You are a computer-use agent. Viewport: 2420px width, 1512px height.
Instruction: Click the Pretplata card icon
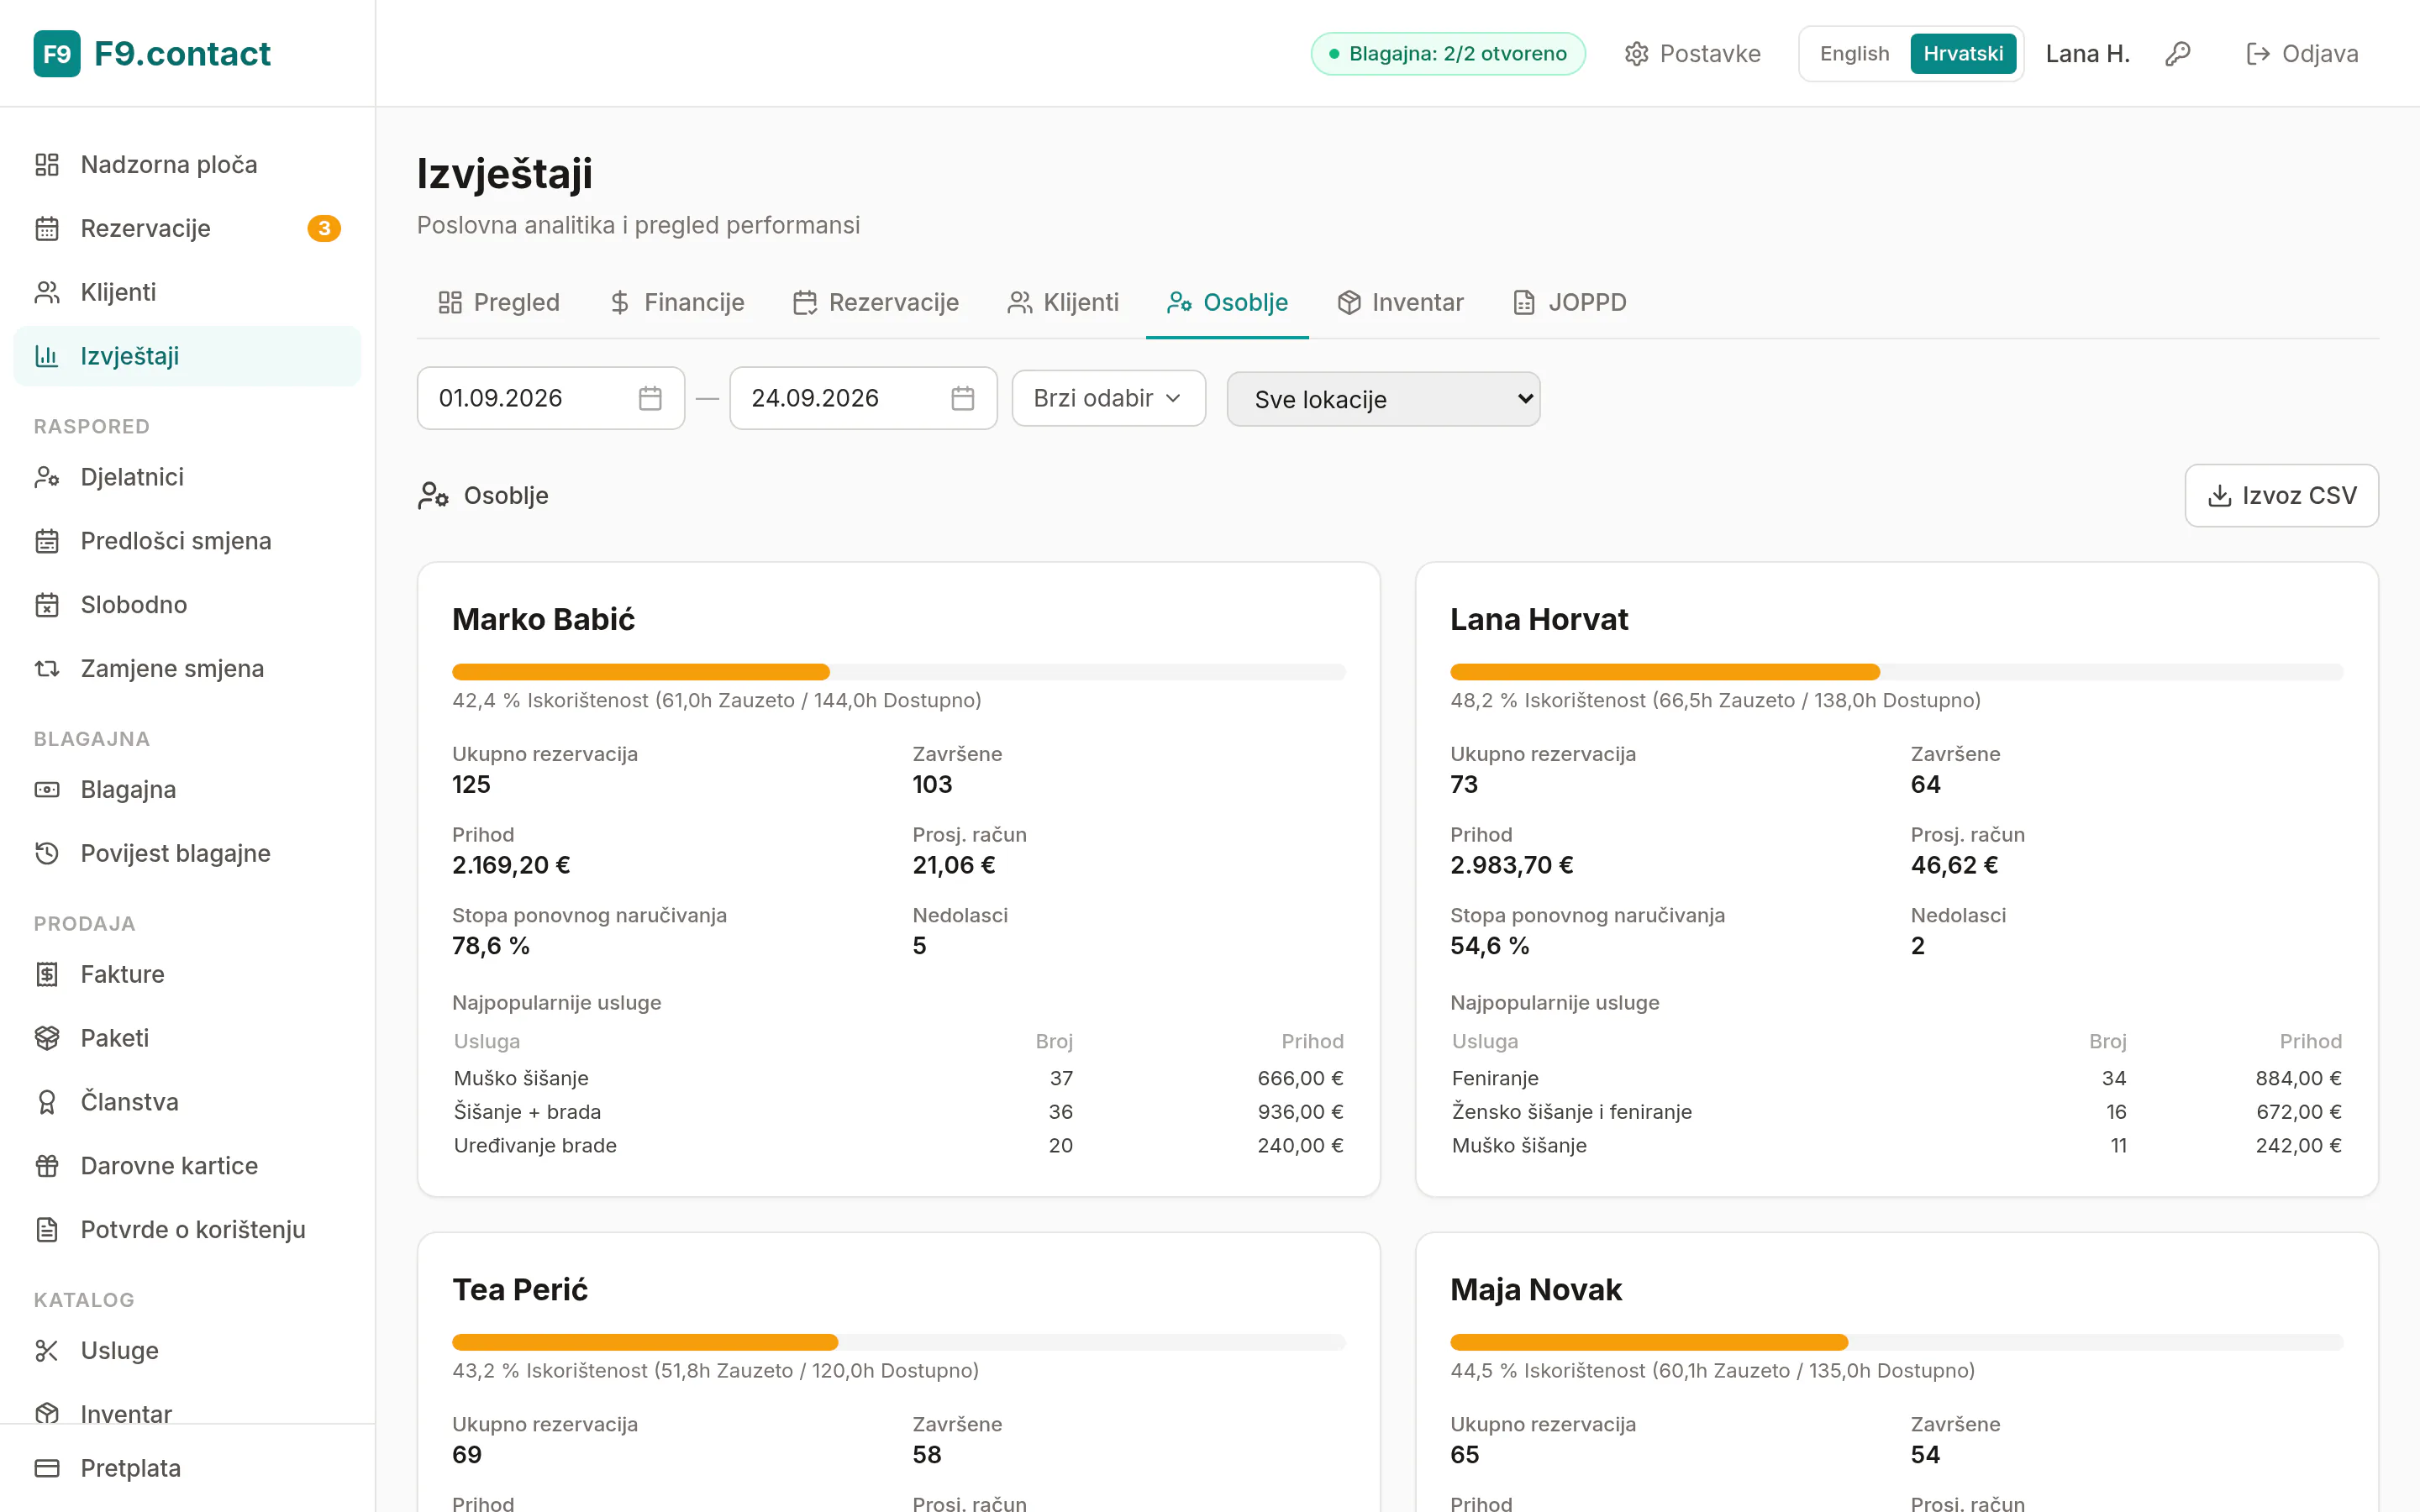click(47, 1469)
